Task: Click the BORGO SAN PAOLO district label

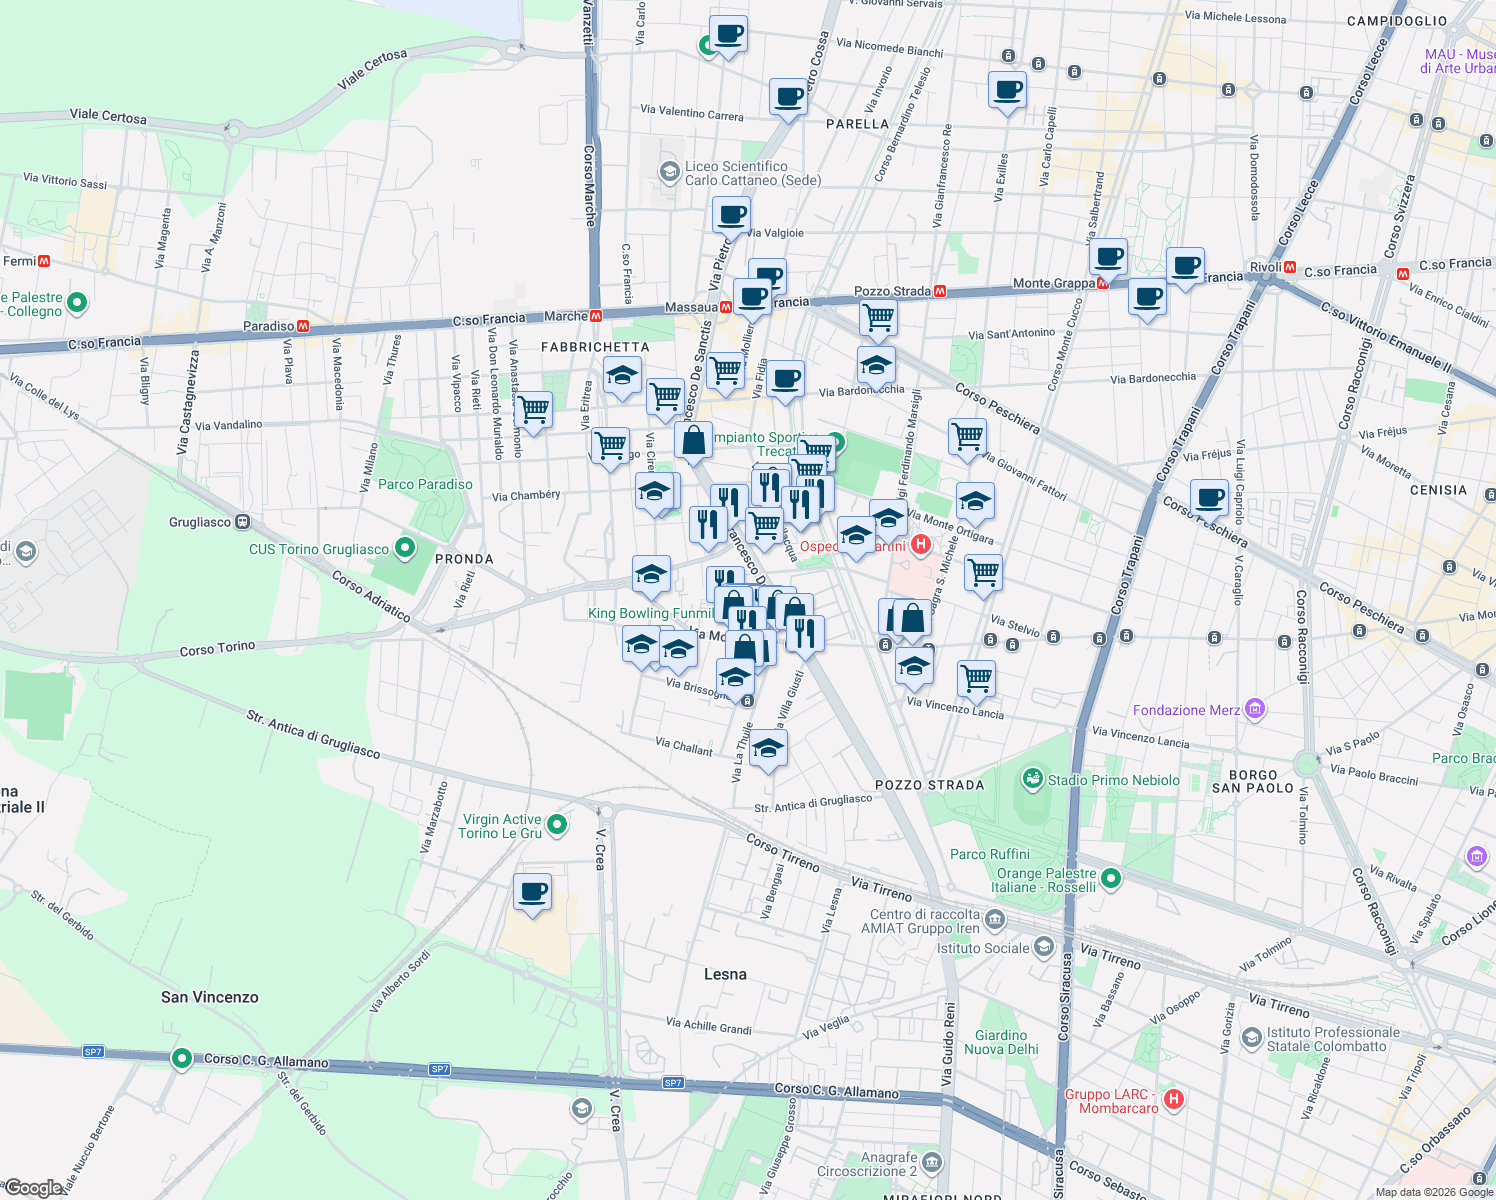Action: point(1253,781)
